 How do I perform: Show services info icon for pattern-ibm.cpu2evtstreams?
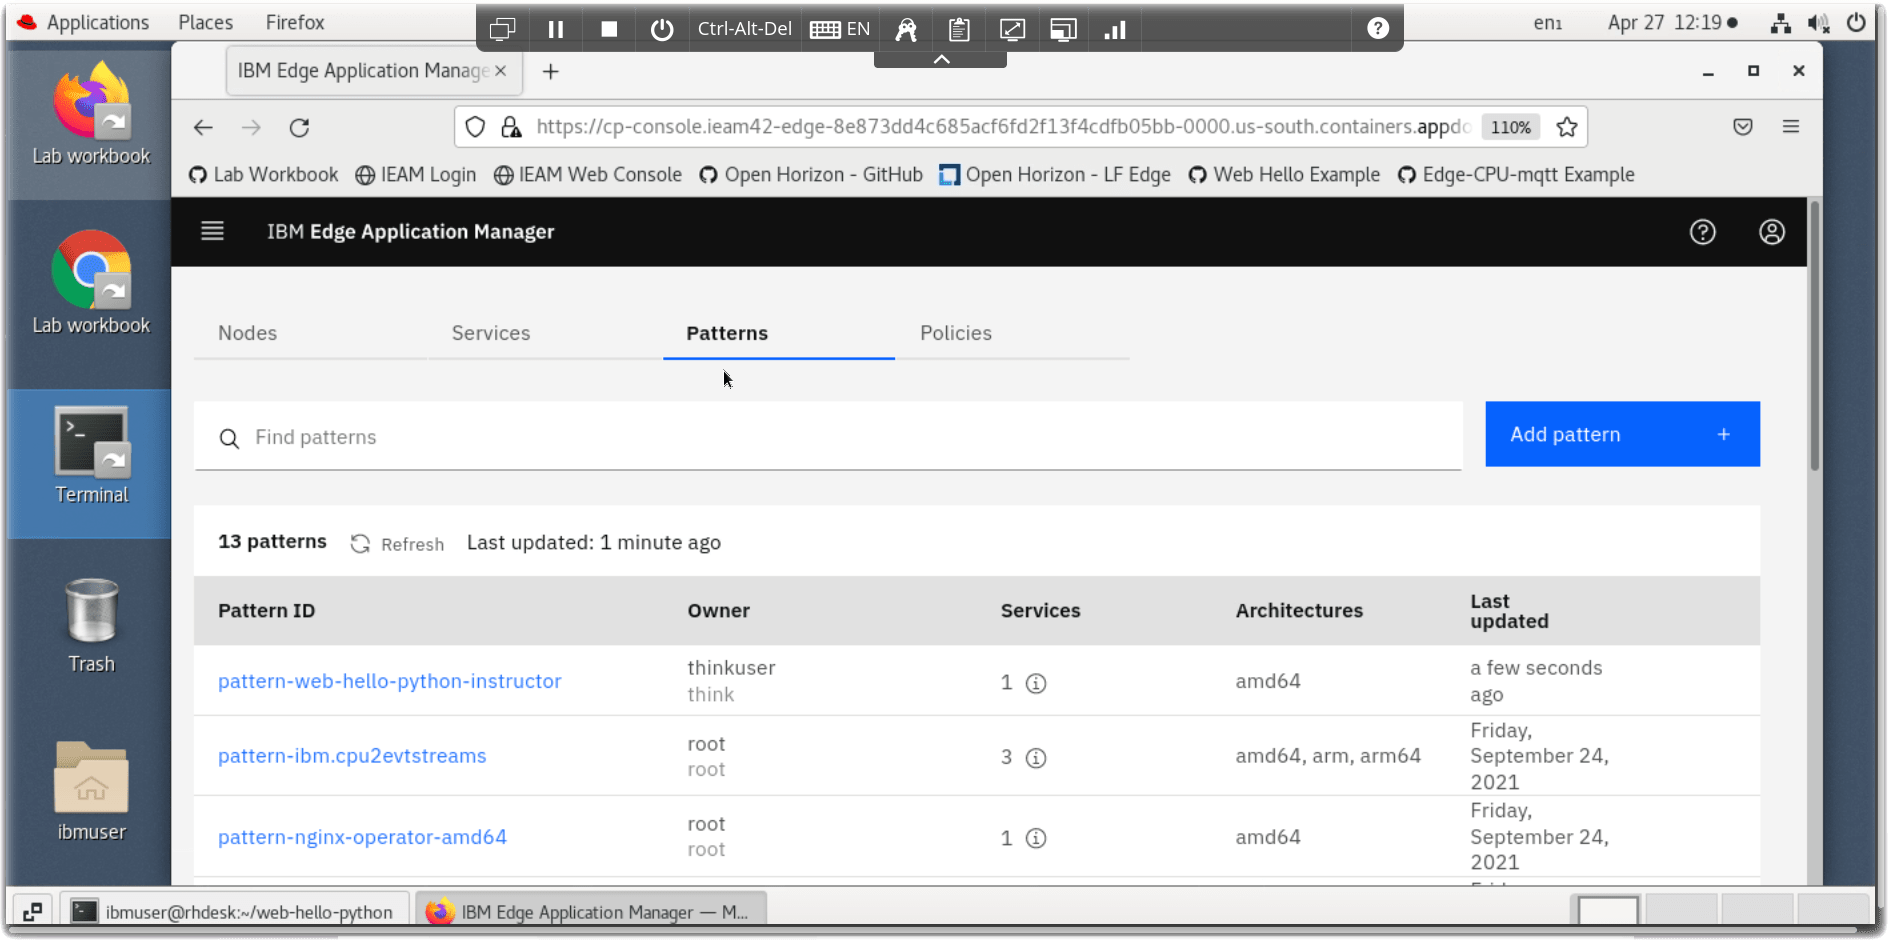point(1036,758)
